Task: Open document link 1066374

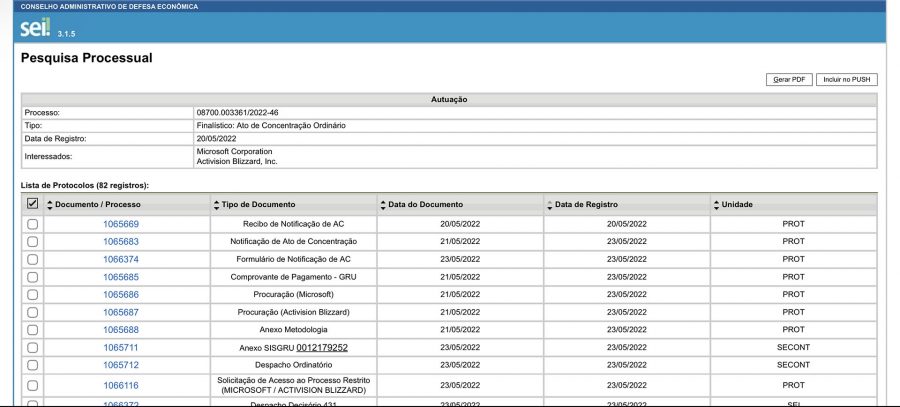Action: click(121, 259)
